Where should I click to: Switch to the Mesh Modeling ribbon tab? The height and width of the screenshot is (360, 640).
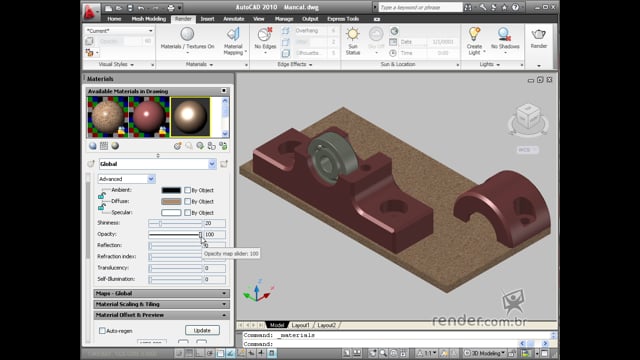tap(149, 19)
